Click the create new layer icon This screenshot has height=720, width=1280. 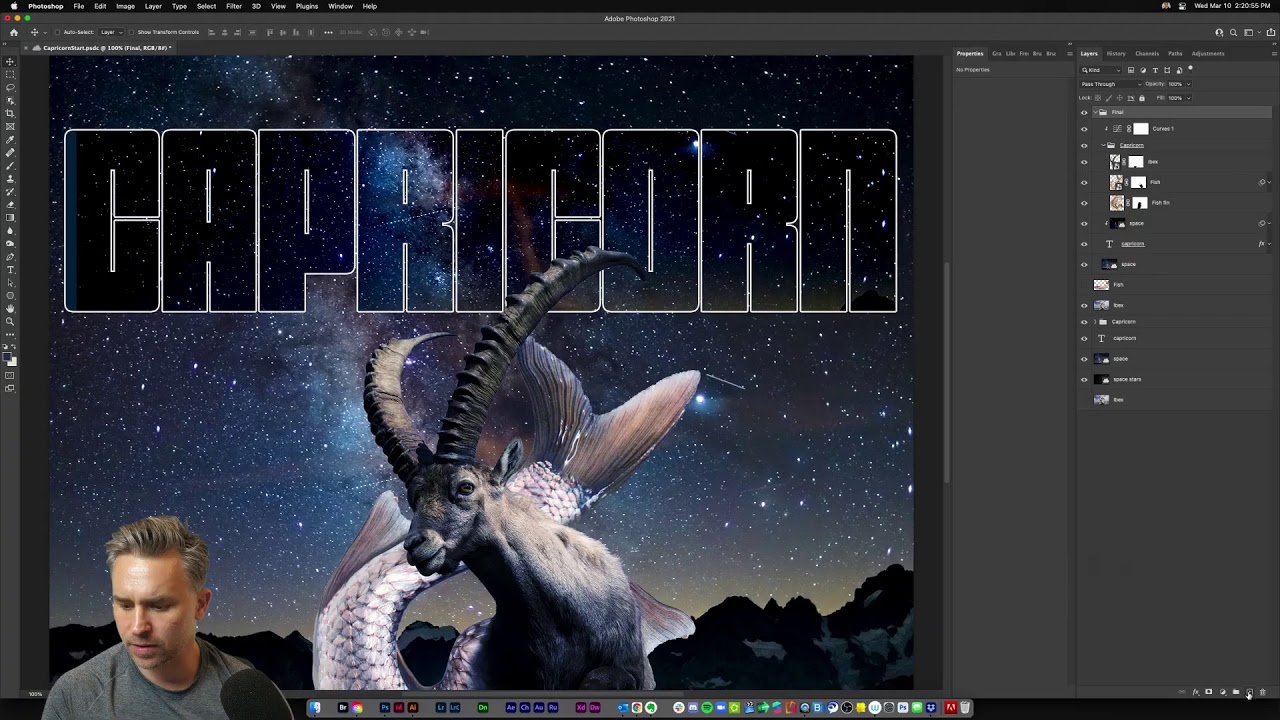point(1249,692)
